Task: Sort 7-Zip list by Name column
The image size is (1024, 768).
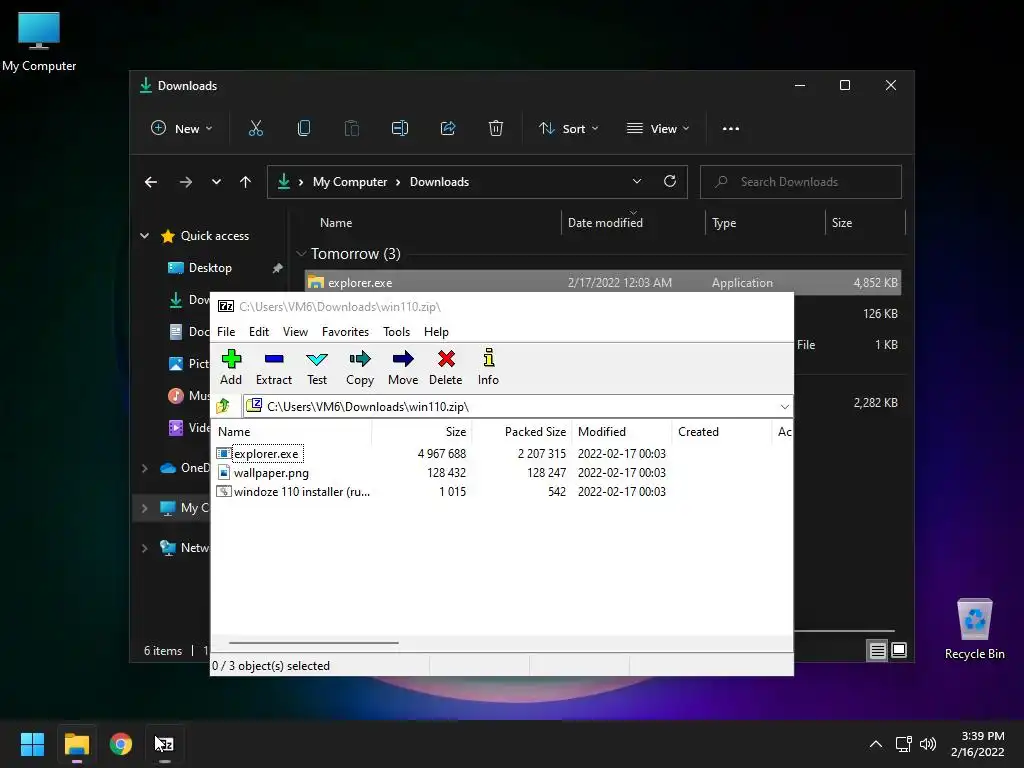Action: point(293,432)
